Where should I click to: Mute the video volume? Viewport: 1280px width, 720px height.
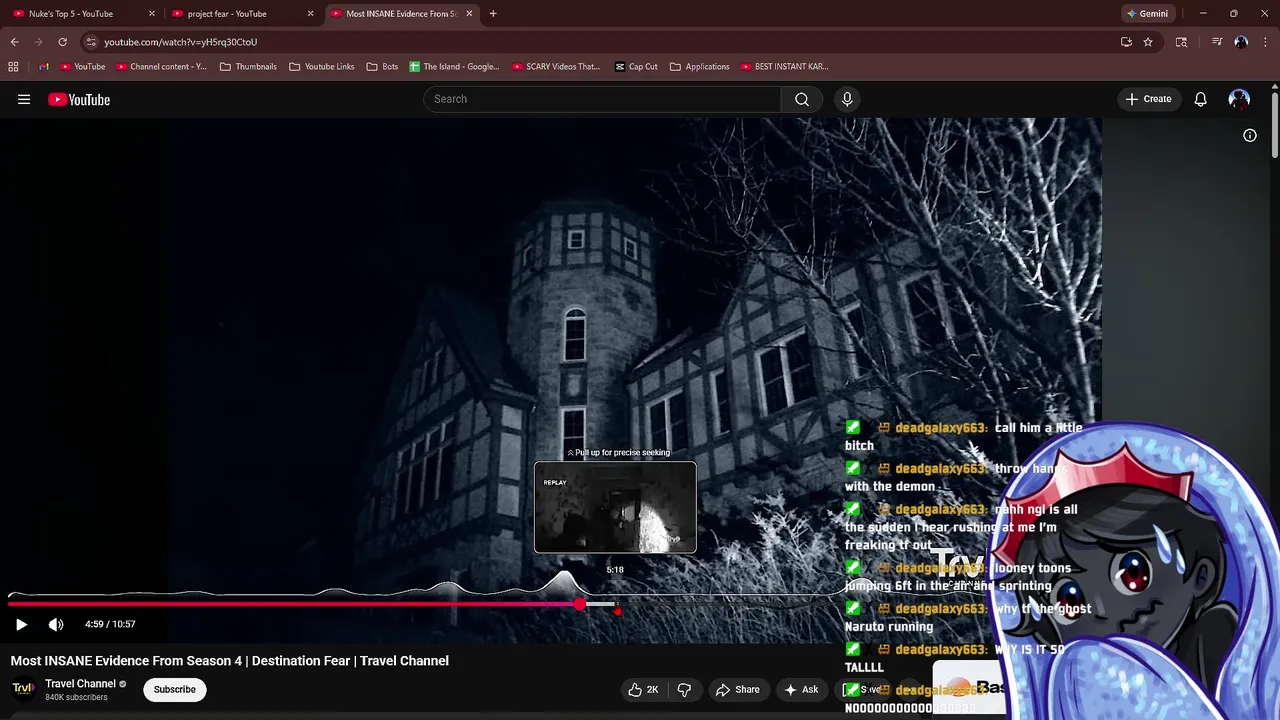[x=56, y=624]
